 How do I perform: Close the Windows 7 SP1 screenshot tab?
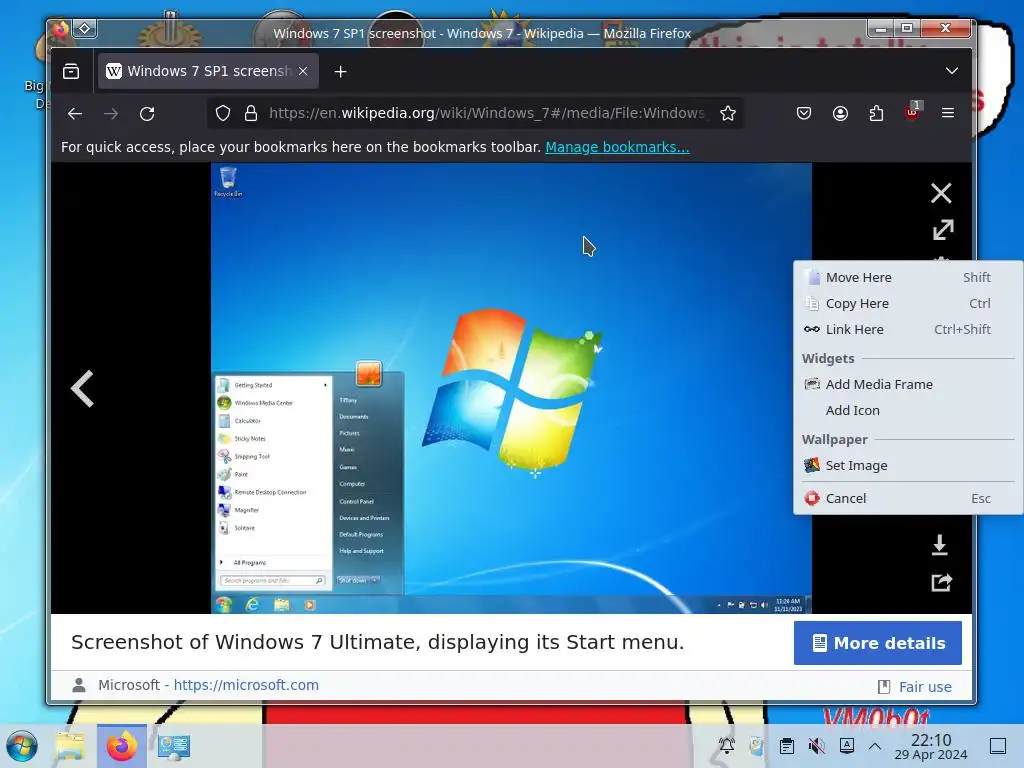(303, 71)
